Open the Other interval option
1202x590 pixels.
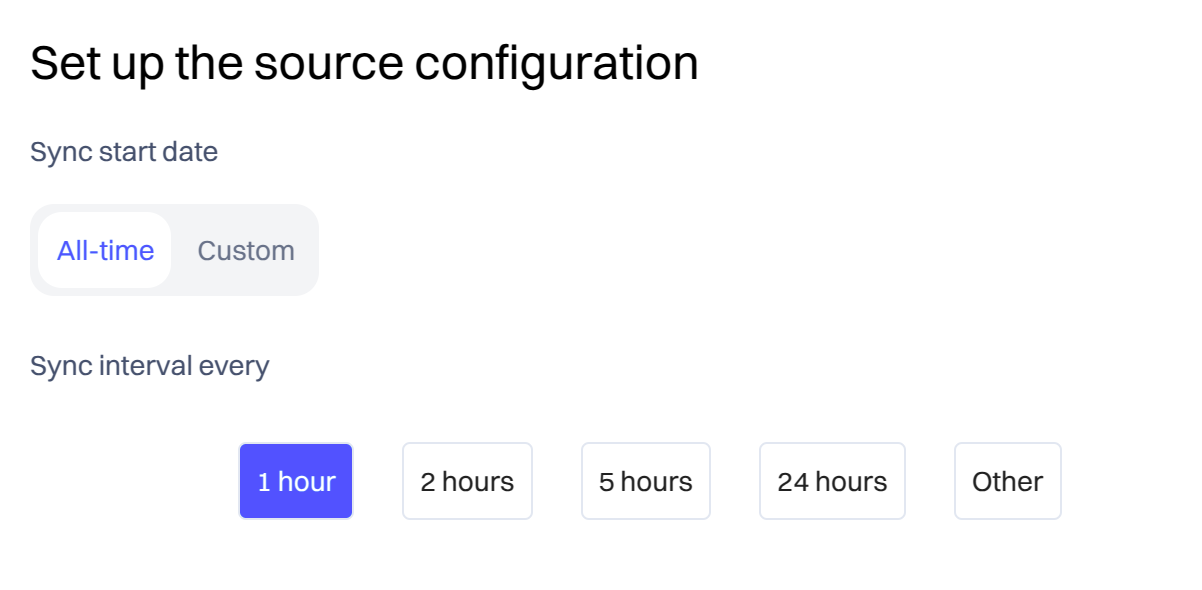(x=1008, y=481)
